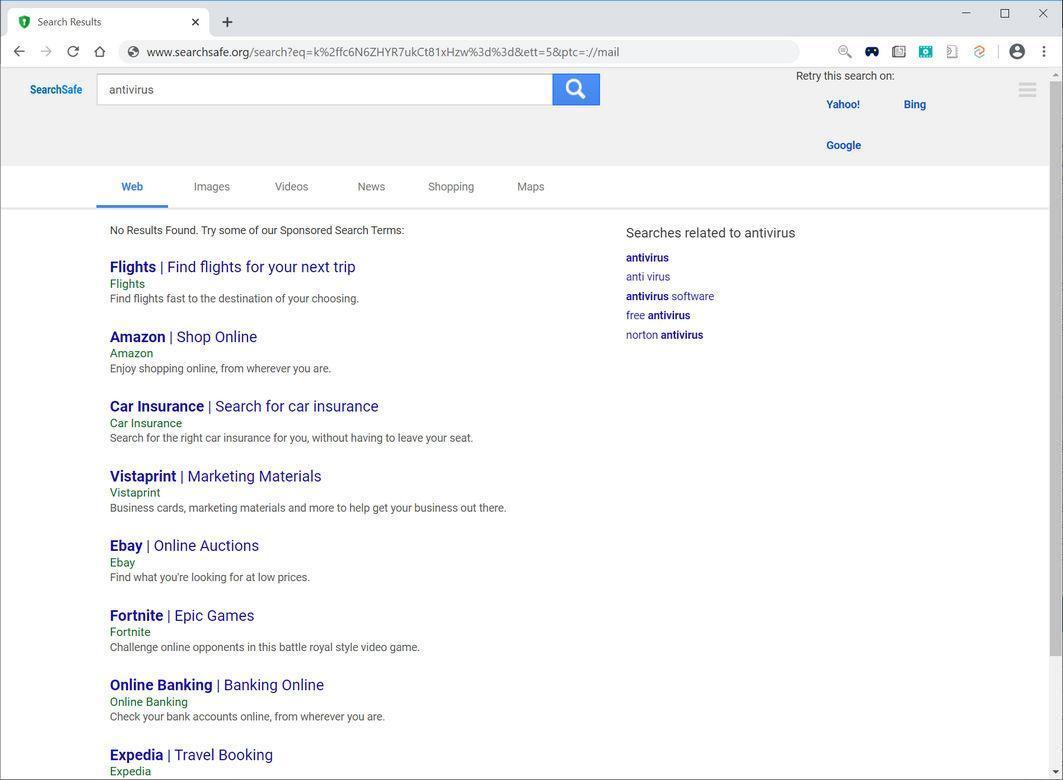Switch to the Videos tab
Screen dimensions: 1063x780
[292, 186]
